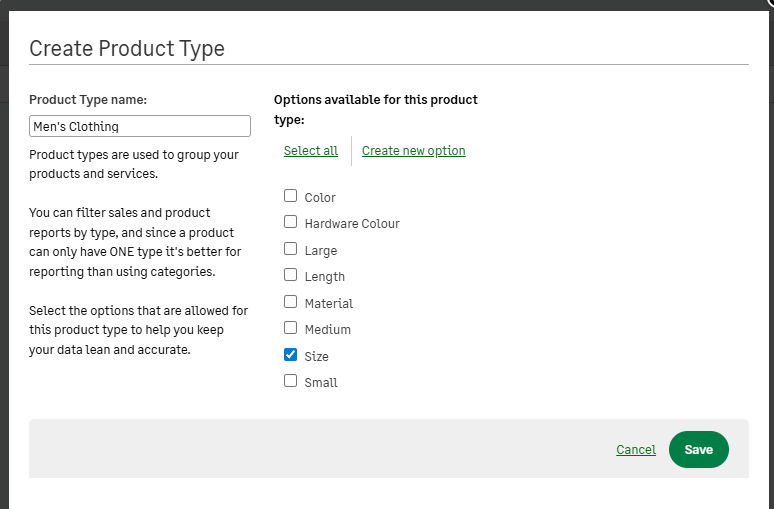Check the Large option
This screenshot has height=509, width=774.
click(x=290, y=249)
